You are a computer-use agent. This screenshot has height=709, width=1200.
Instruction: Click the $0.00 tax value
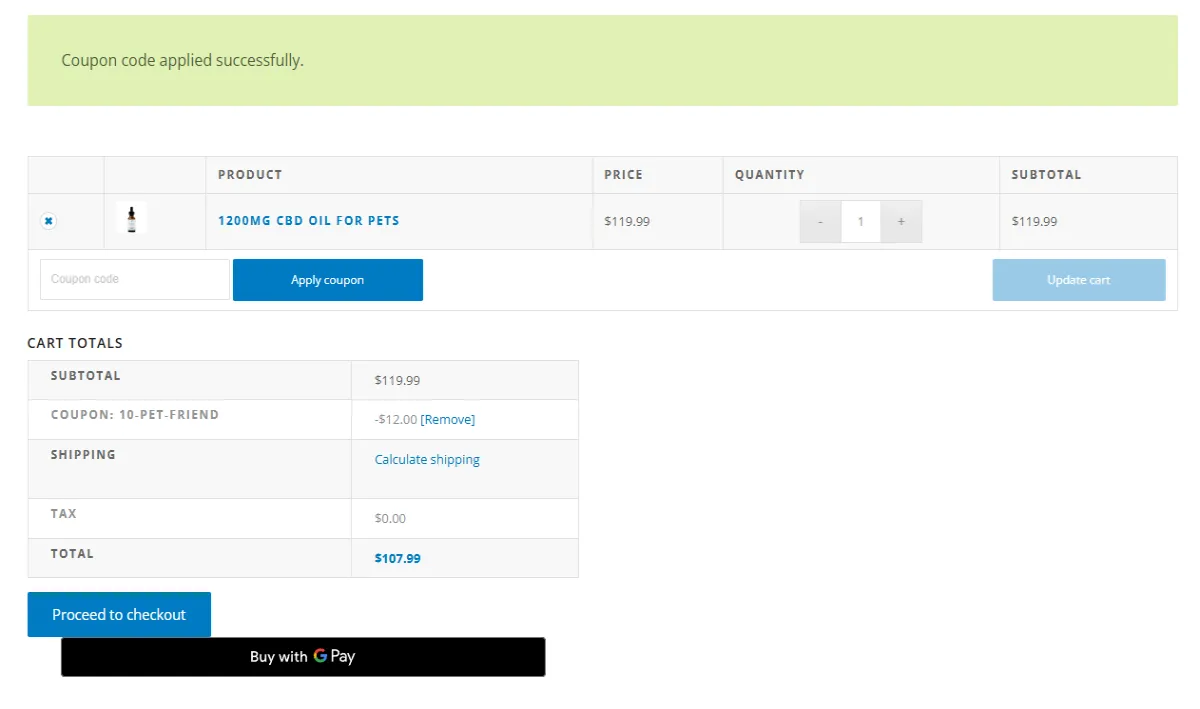(390, 519)
